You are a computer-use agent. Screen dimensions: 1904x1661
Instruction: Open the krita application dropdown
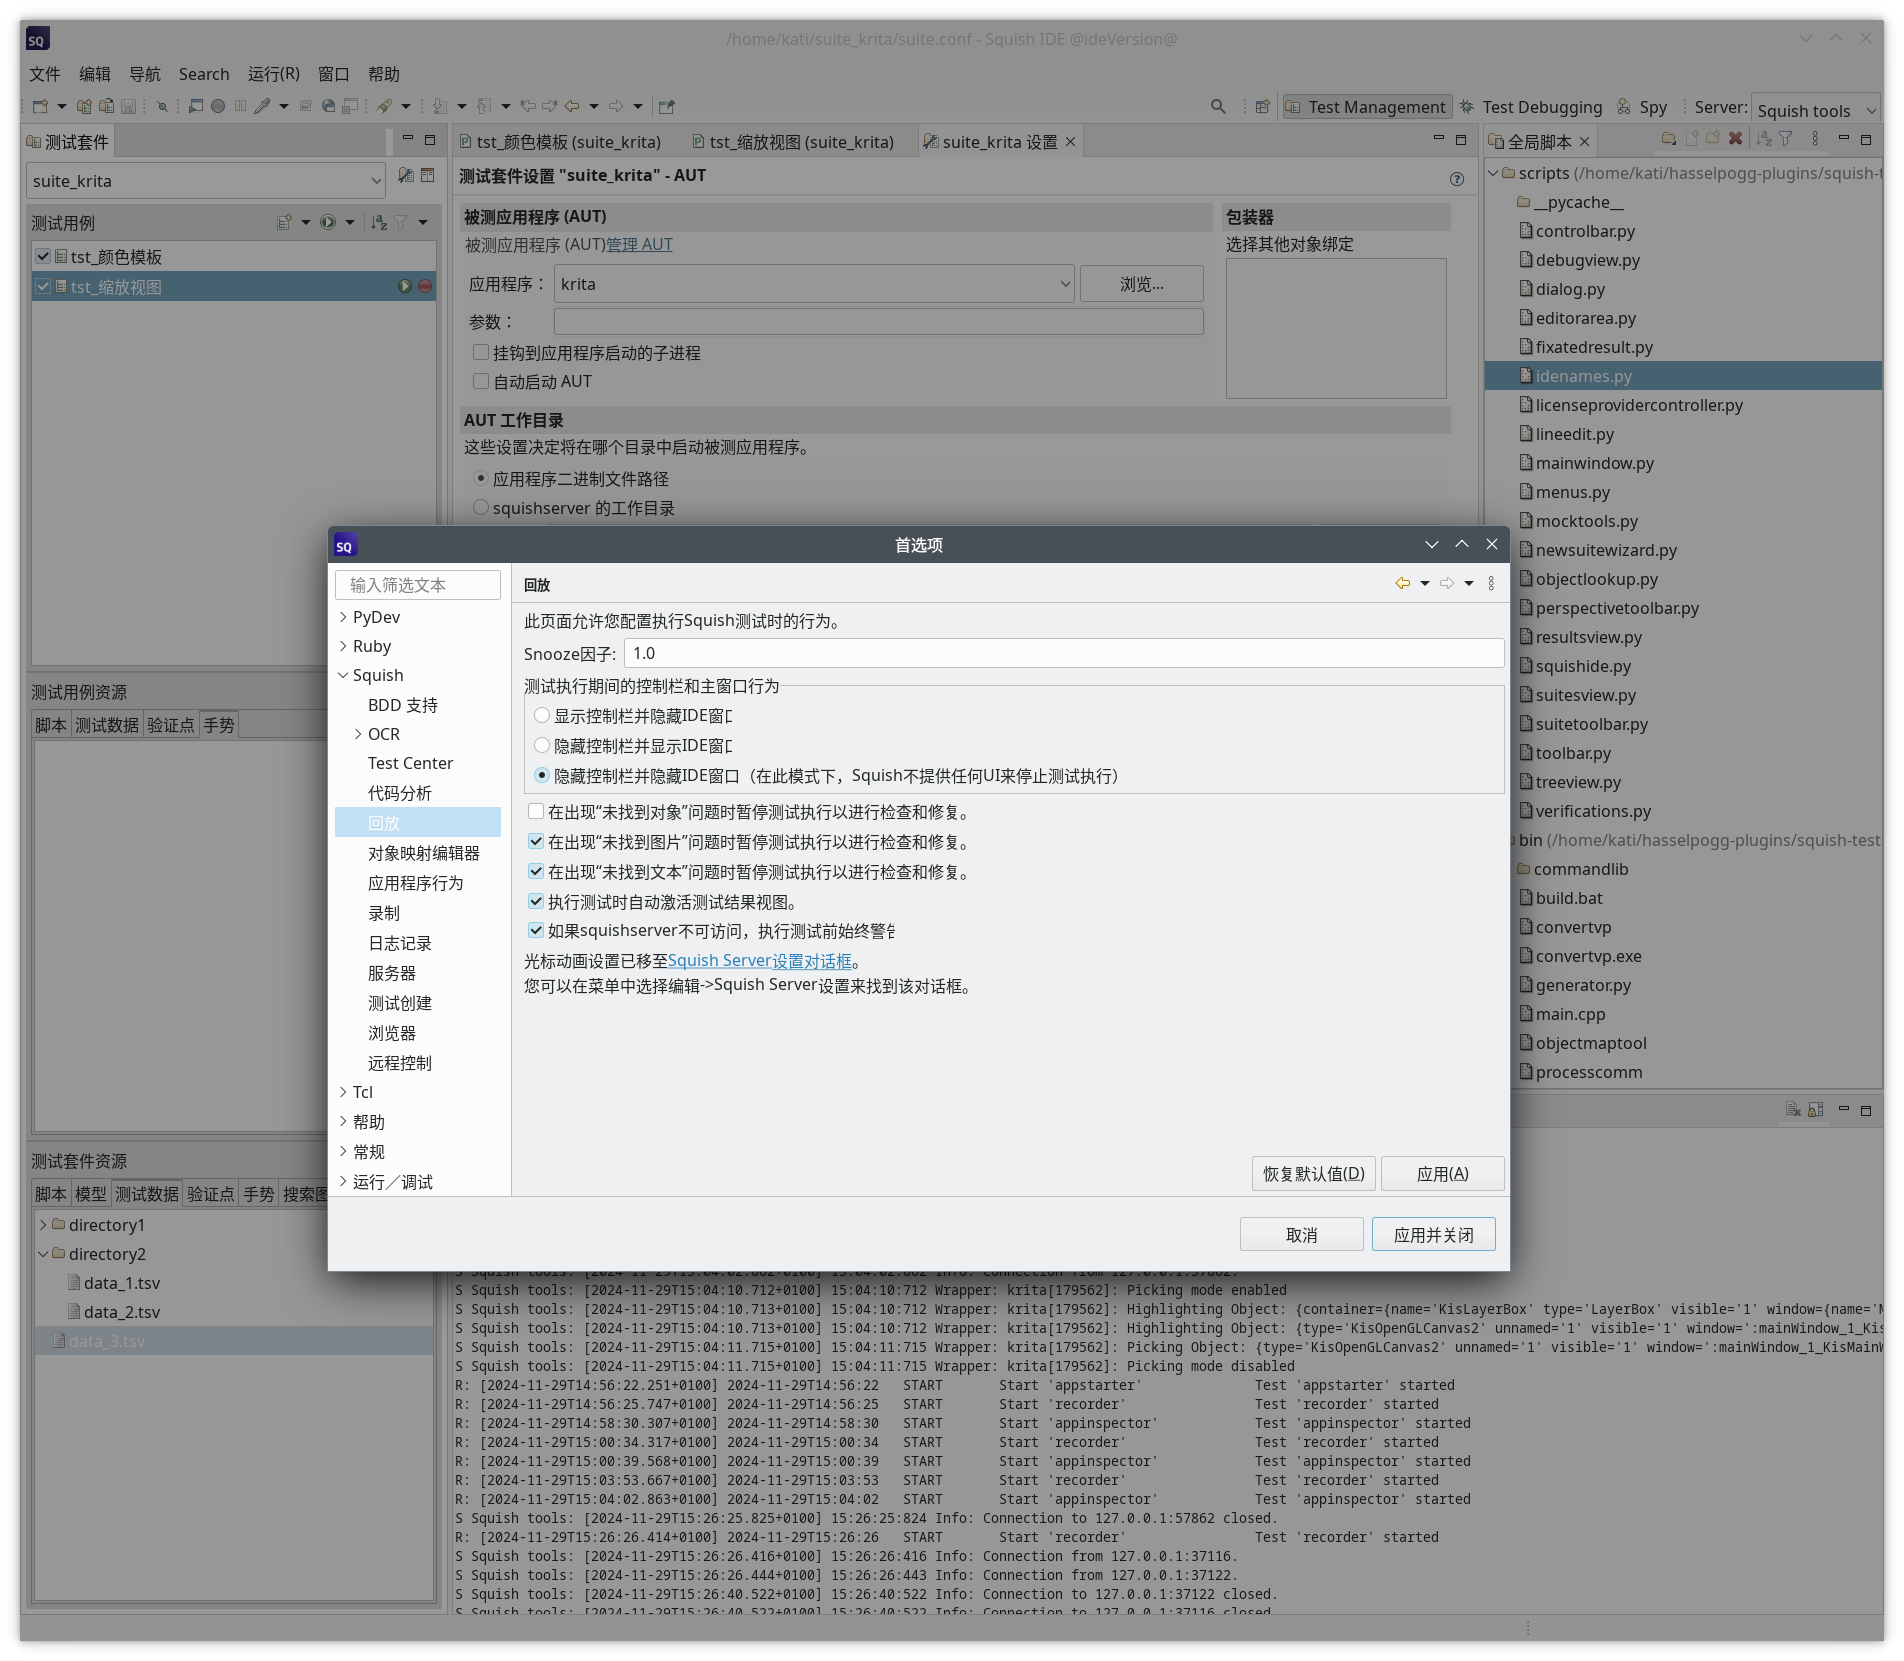click(x=1064, y=284)
